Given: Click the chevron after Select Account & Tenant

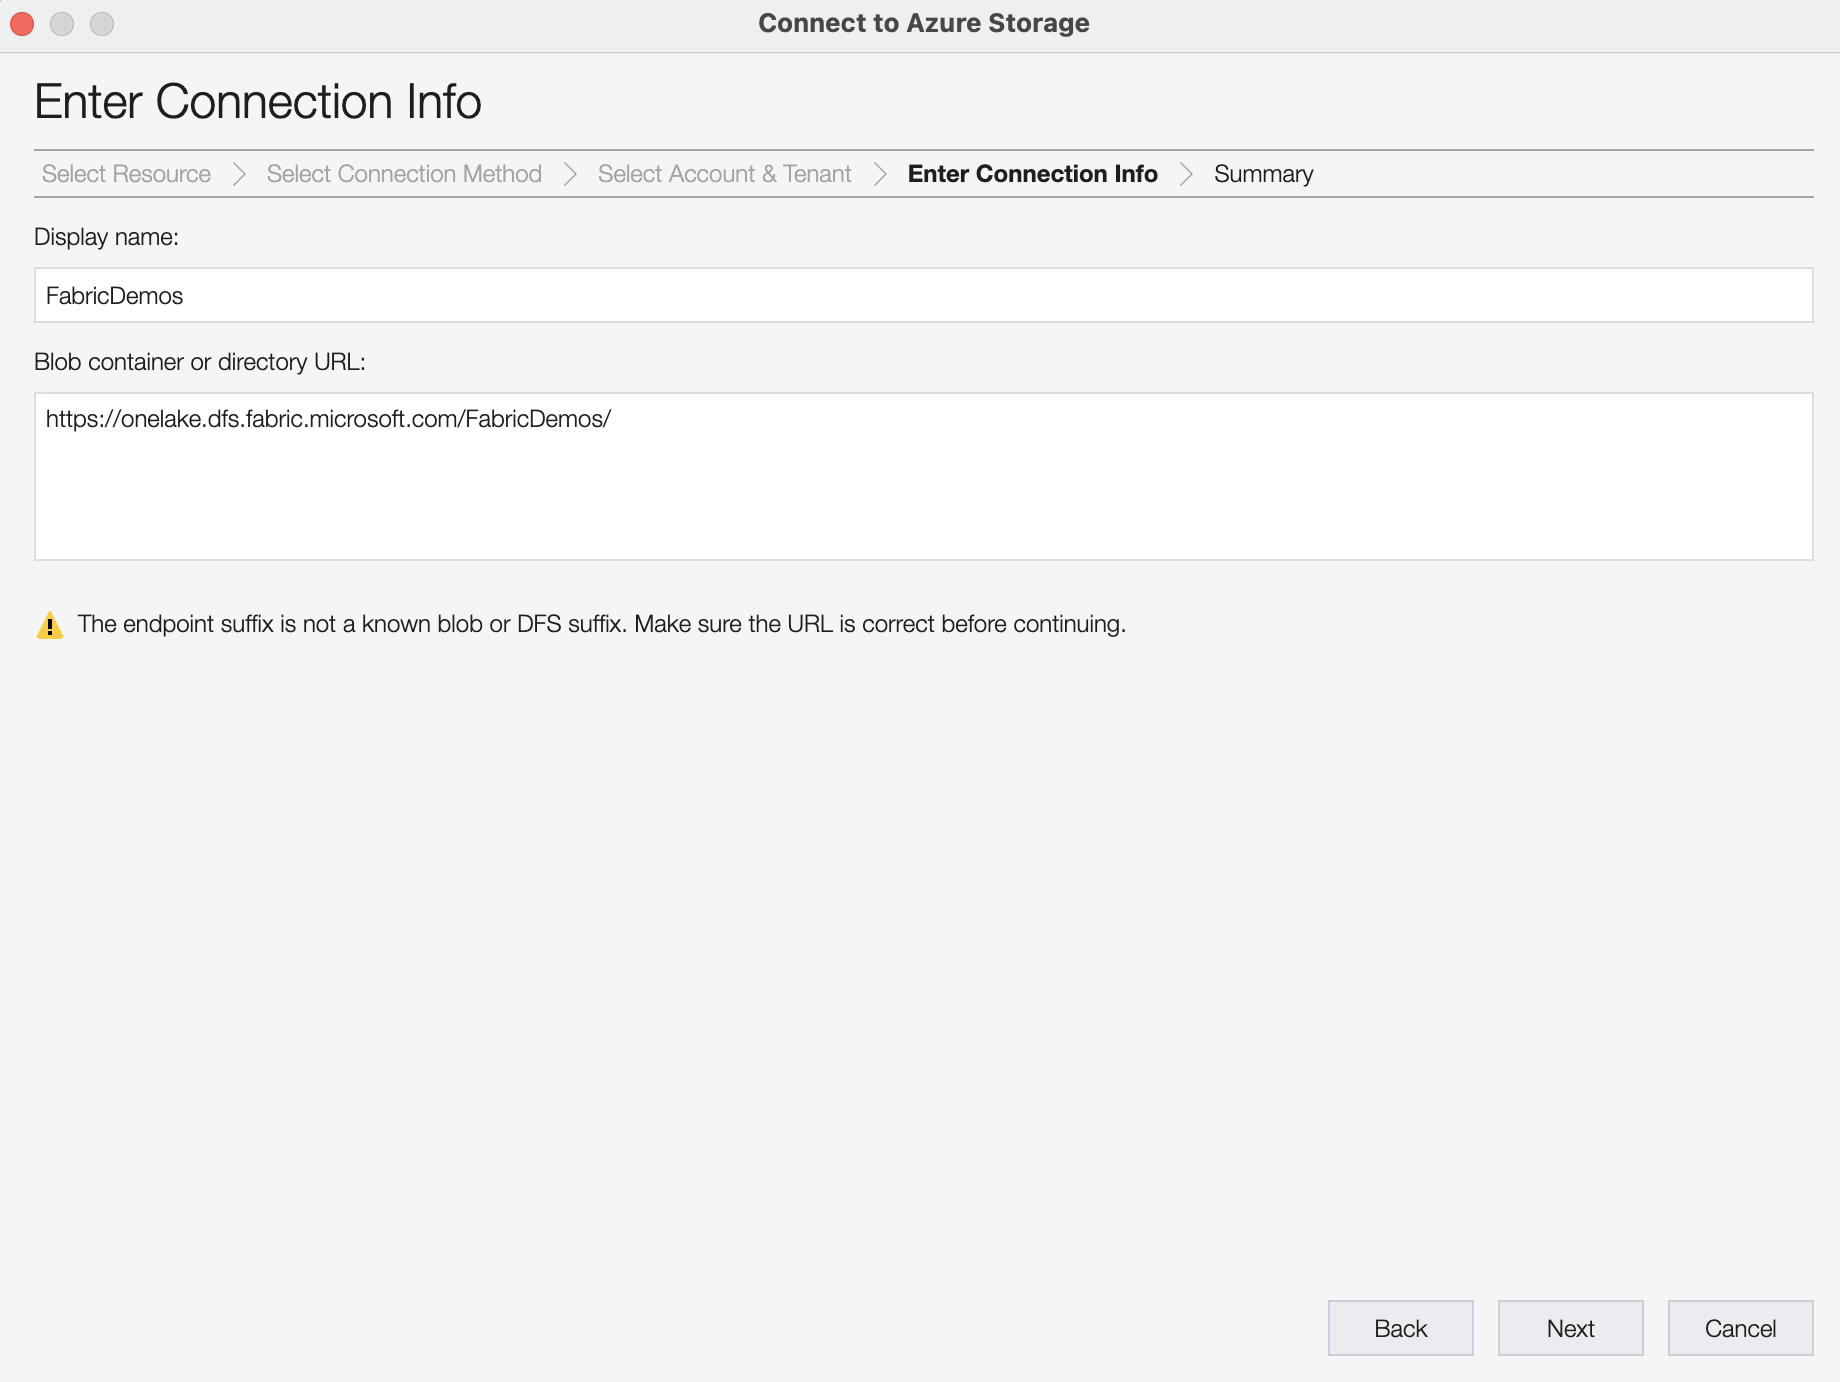Looking at the screenshot, I should [x=879, y=173].
